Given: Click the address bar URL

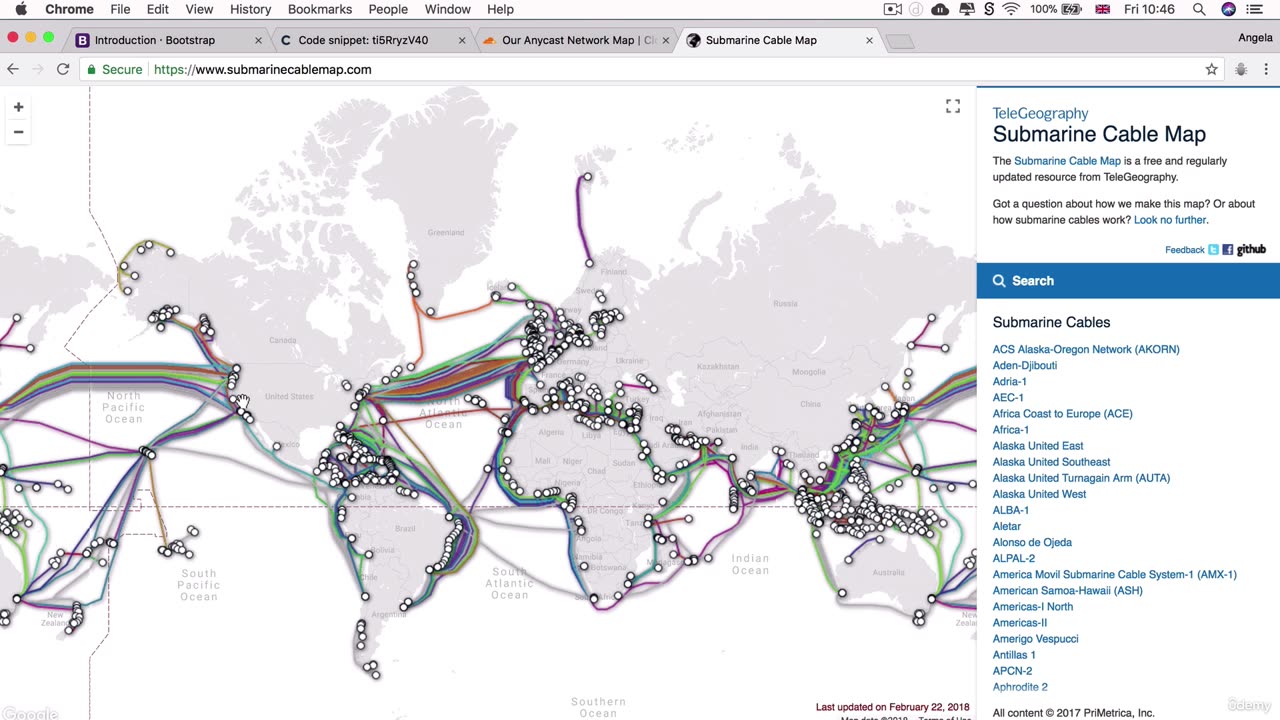Looking at the screenshot, I should coord(263,69).
